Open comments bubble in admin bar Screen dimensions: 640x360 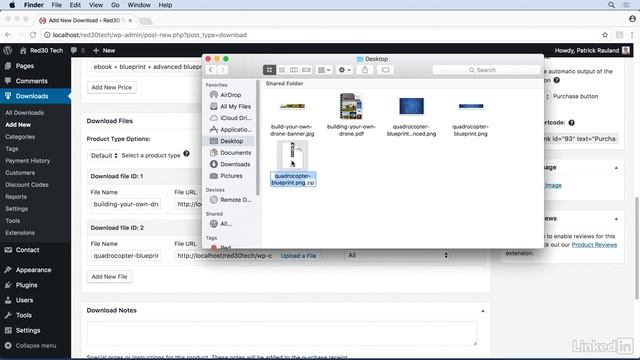click(77, 50)
